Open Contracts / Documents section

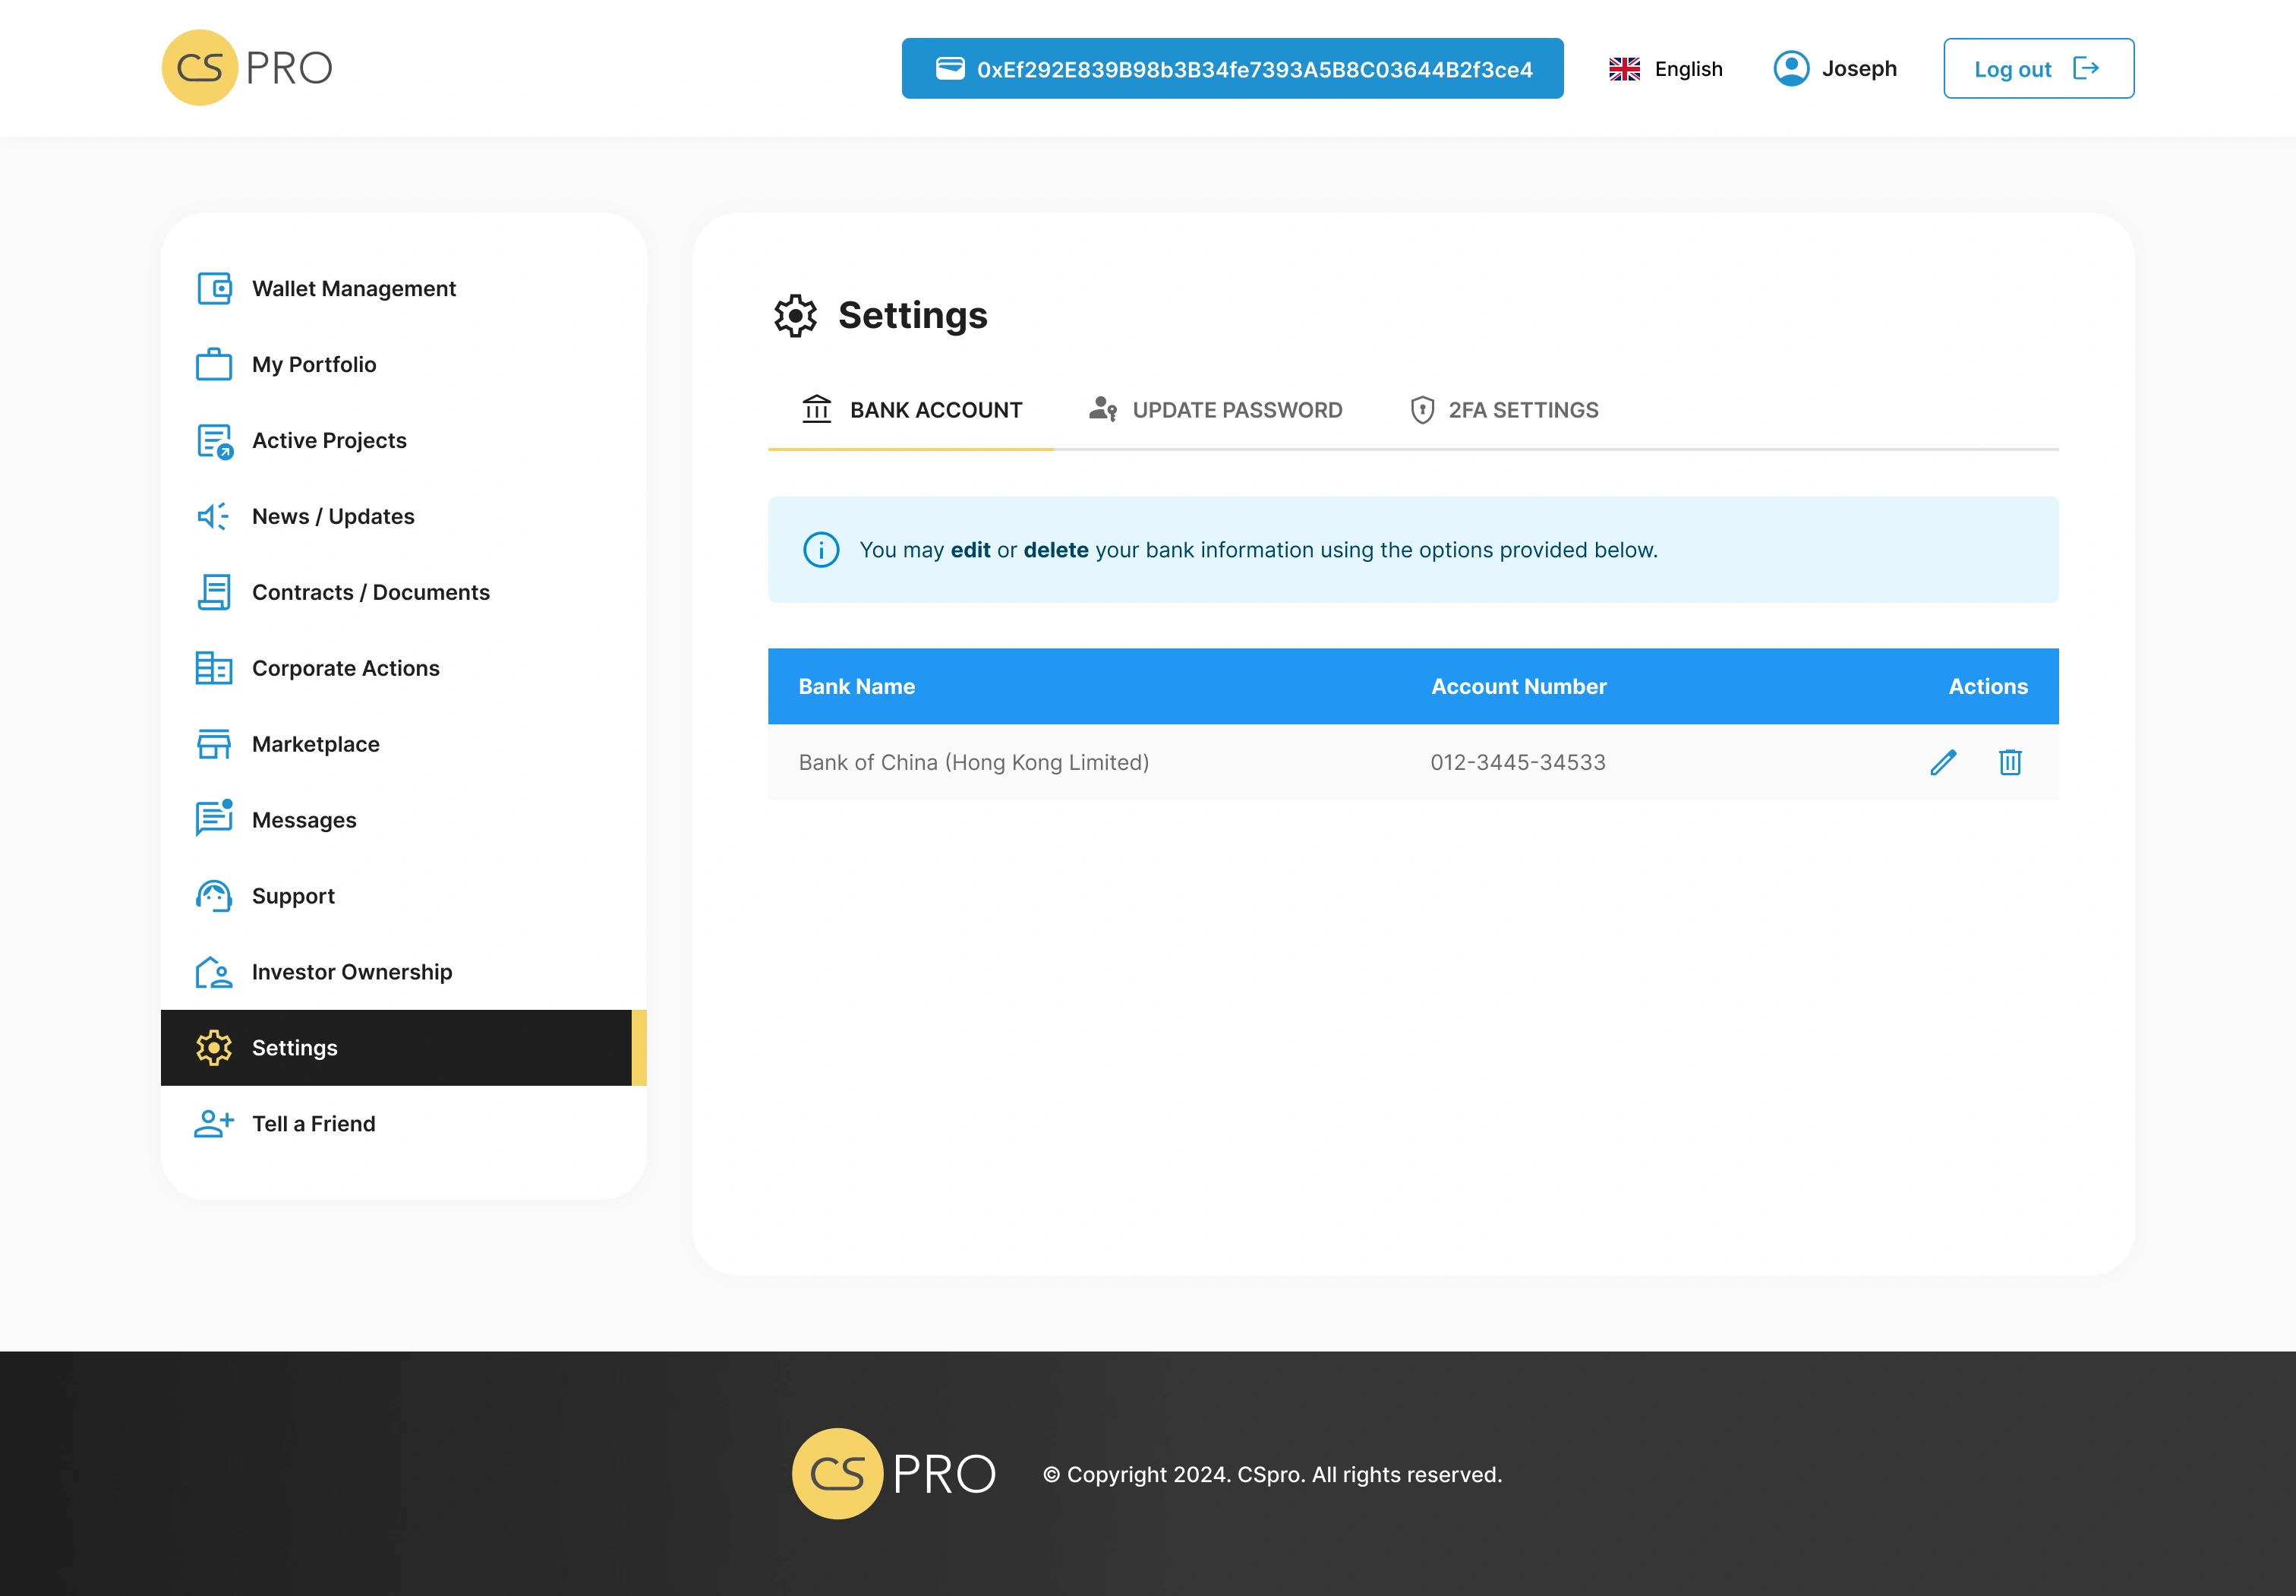(x=370, y=592)
